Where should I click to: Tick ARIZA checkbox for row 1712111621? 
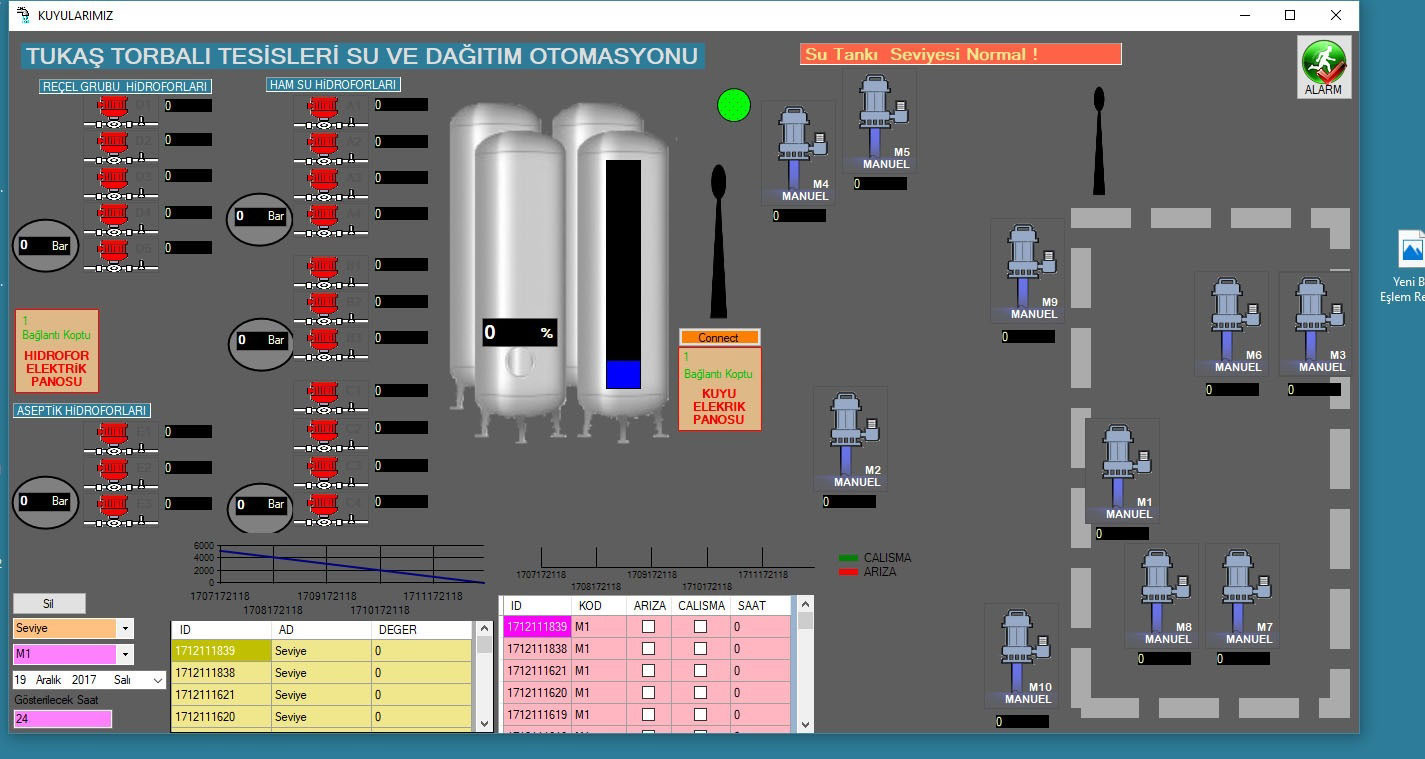[648, 671]
